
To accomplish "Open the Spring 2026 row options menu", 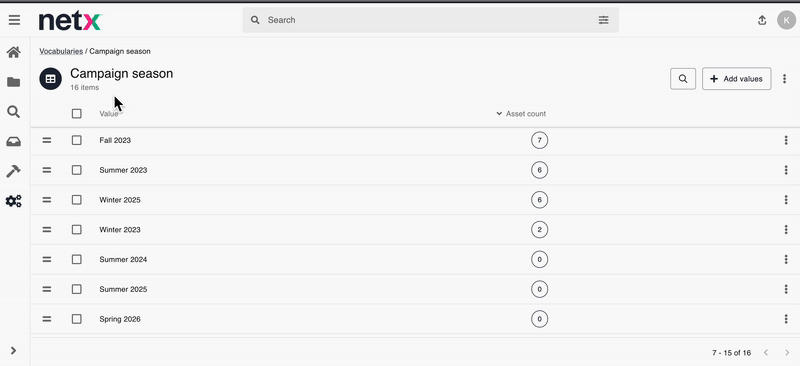I will pyautogui.click(x=786, y=319).
